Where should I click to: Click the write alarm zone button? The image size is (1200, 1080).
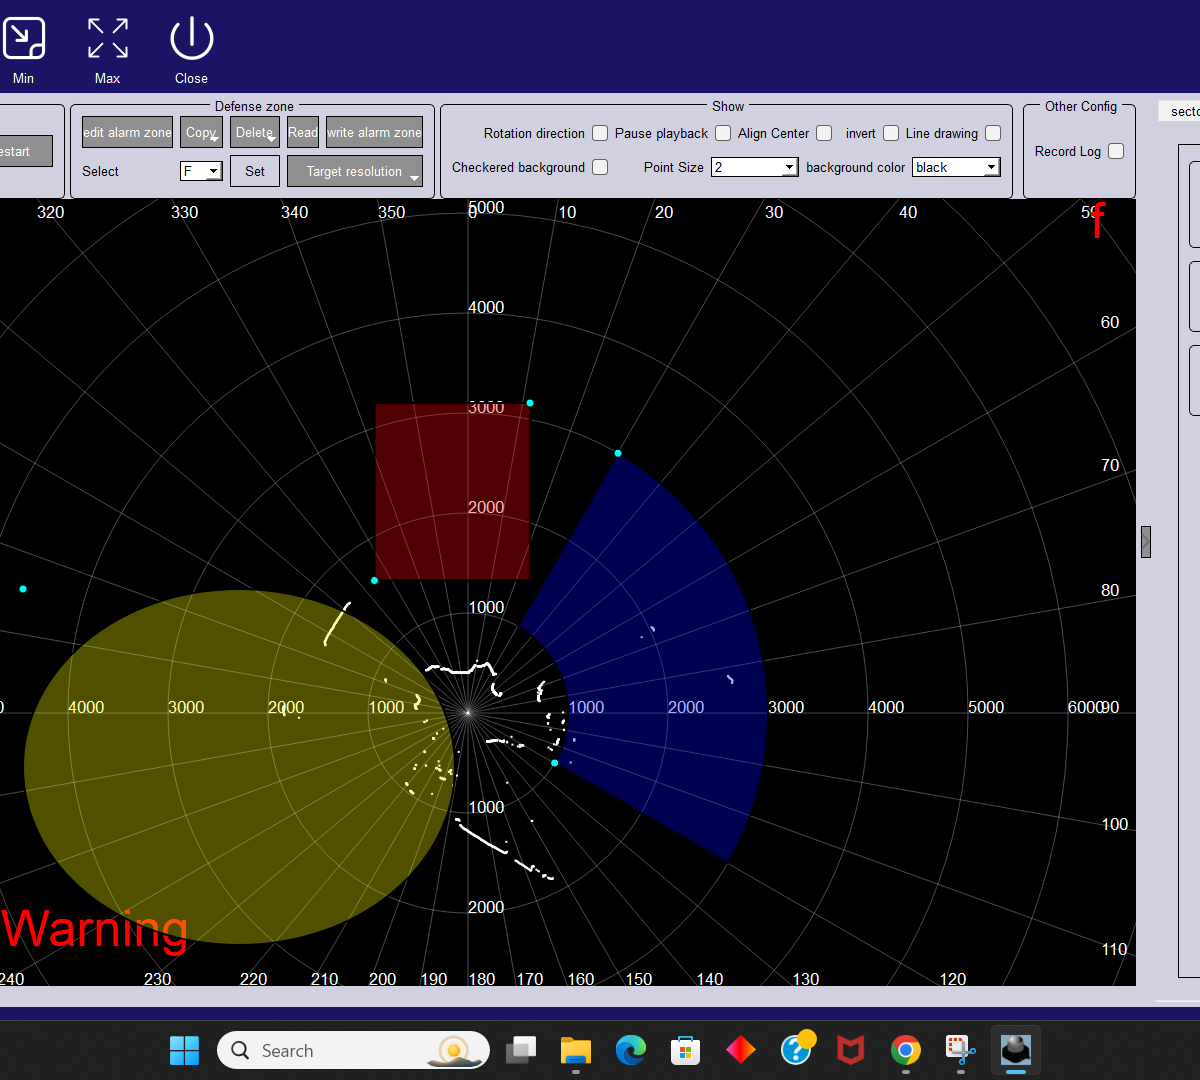pyautogui.click(x=374, y=132)
